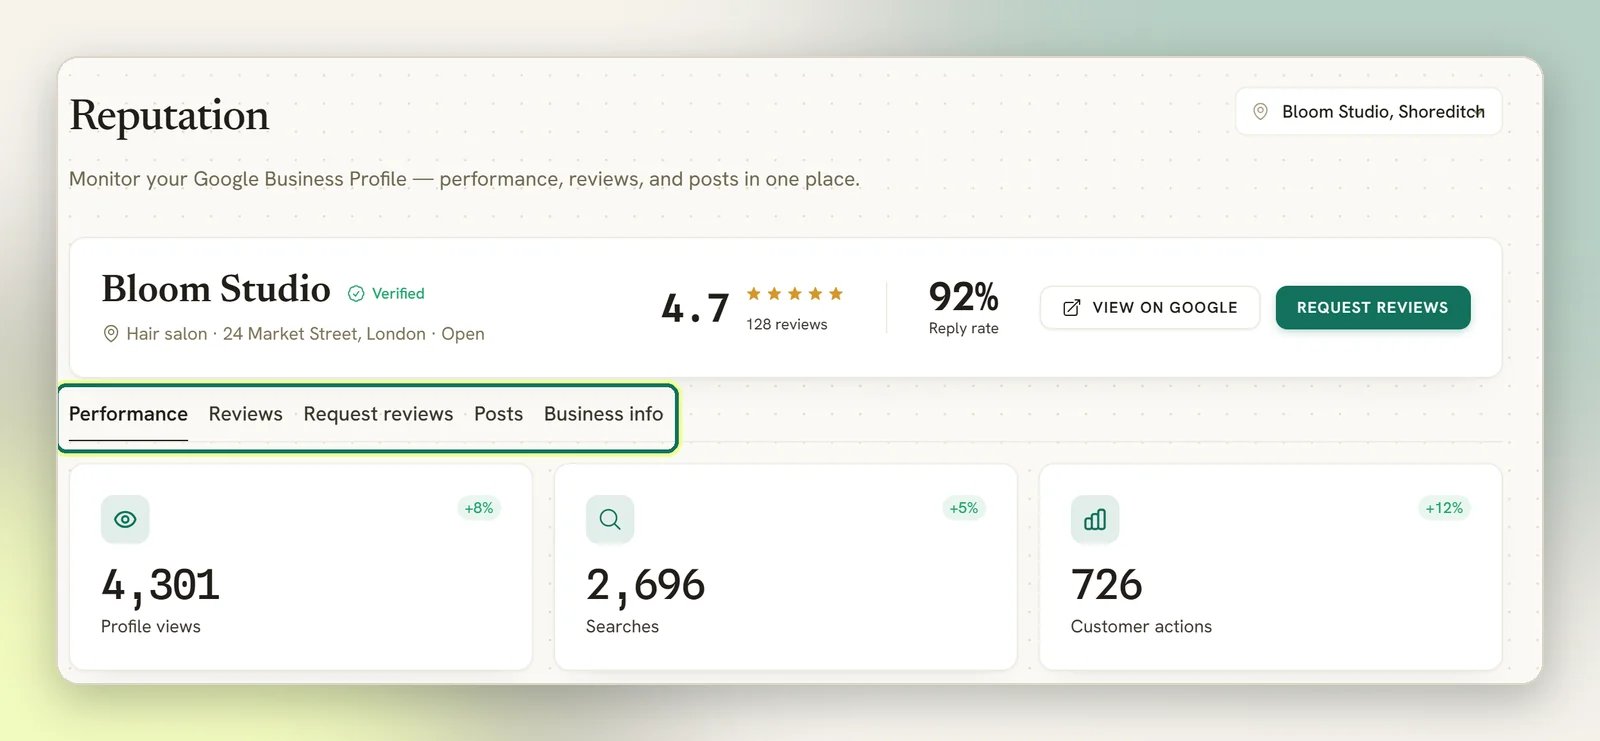
Task: Click the green Request Reviews button
Action: coord(1373,307)
